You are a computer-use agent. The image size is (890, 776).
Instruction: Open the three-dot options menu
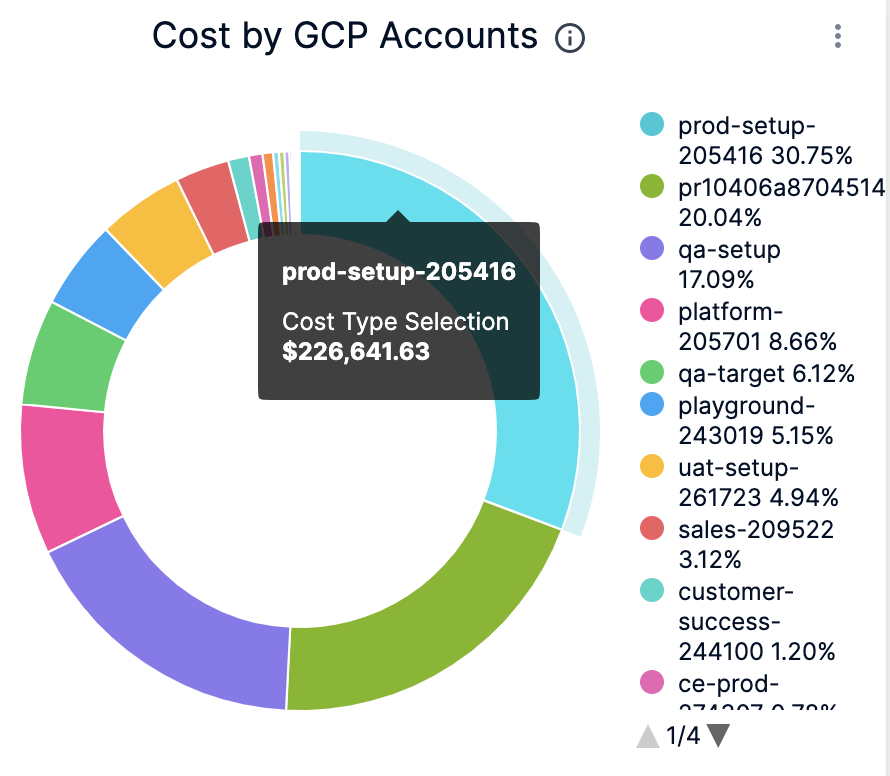pos(837,37)
